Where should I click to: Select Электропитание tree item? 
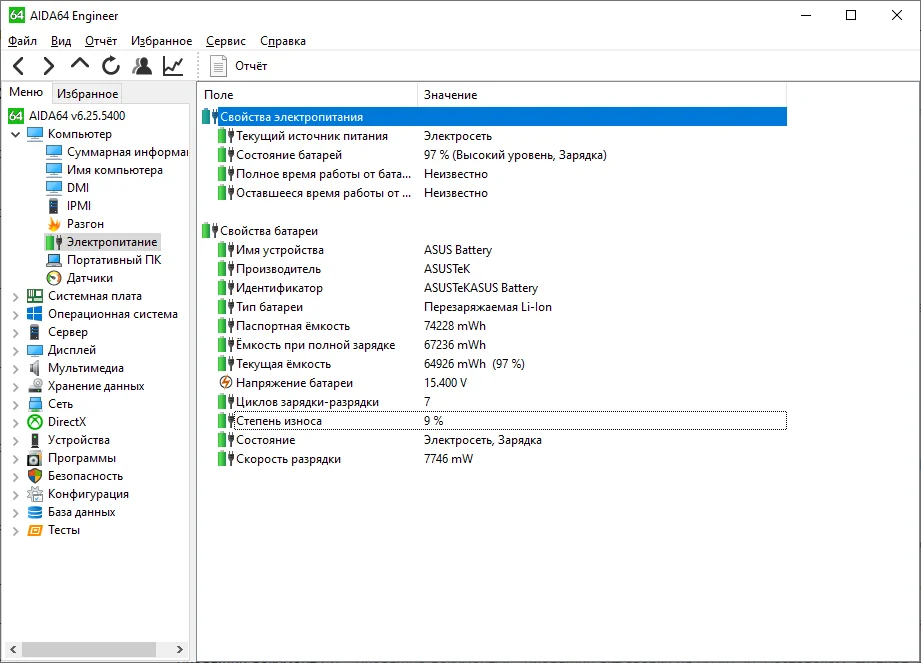tap(112, 242)
